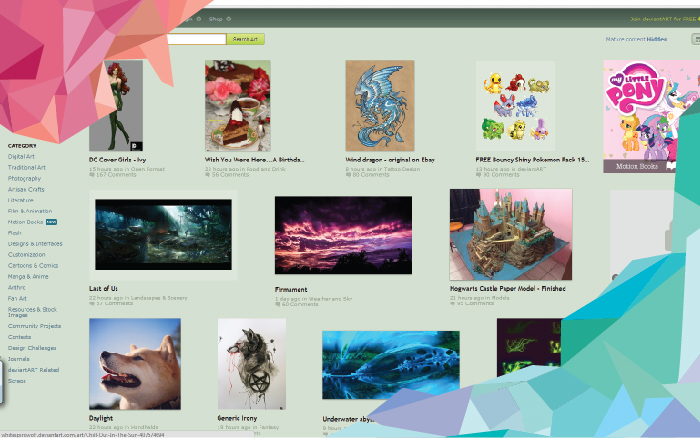Screen dimensions: 700x438
Task: Open Anthro category
Action: tap(17, 288)
